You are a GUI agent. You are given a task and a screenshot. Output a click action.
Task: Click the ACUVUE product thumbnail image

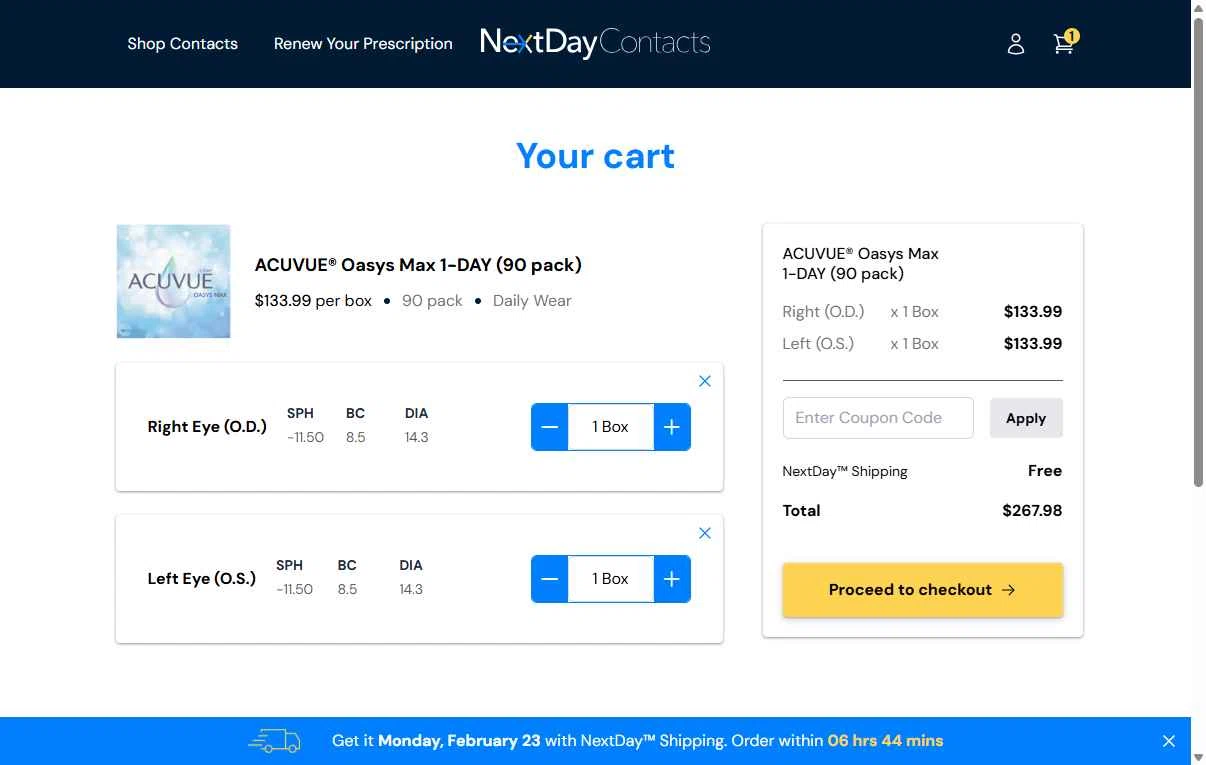click(x=174, y=281)
